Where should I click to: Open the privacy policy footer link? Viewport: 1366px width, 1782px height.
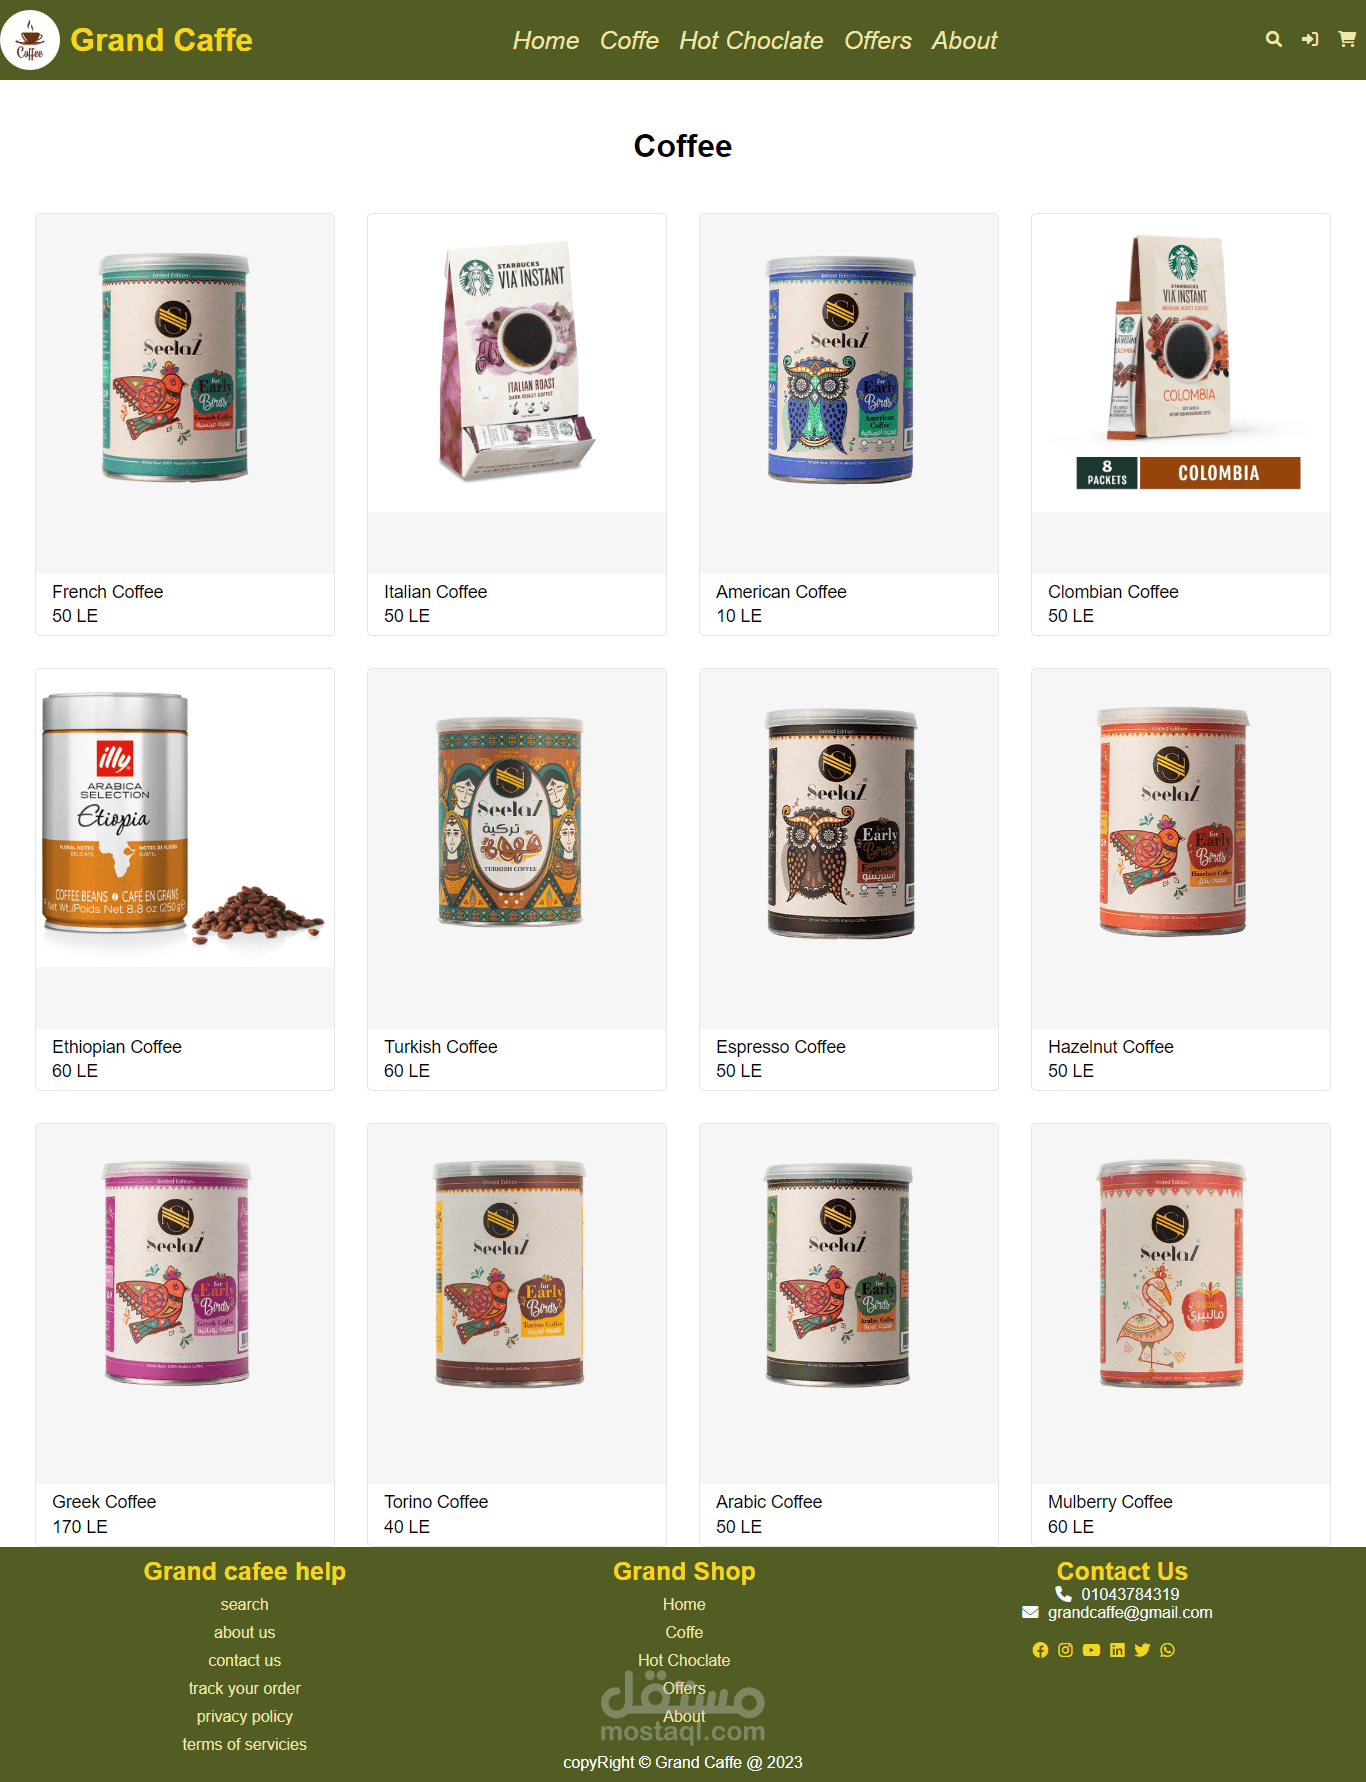point(245,1716)
